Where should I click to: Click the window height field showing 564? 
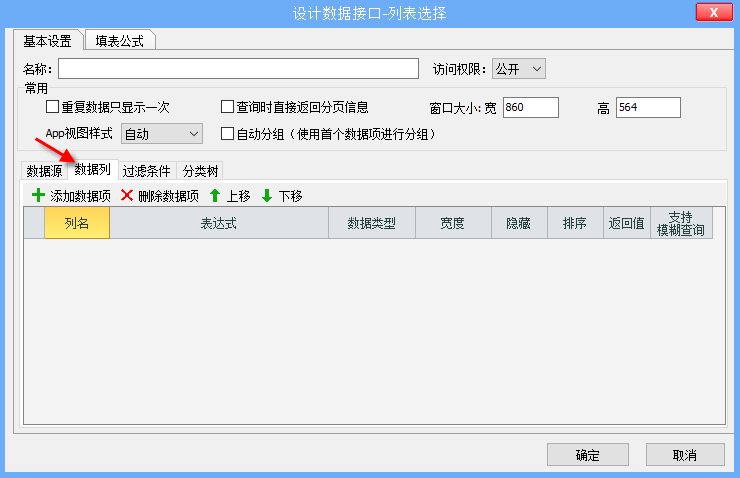click(648, 107)
